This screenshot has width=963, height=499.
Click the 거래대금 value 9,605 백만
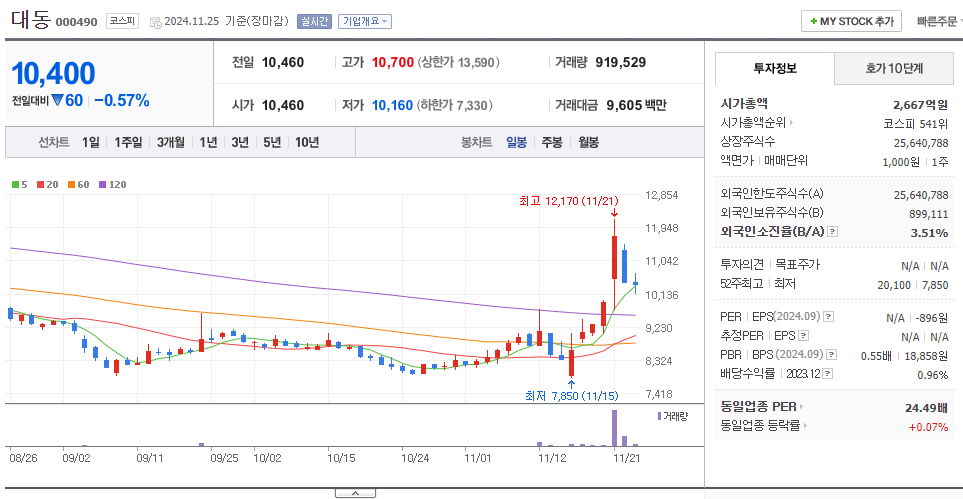click(x=636, y=105)
